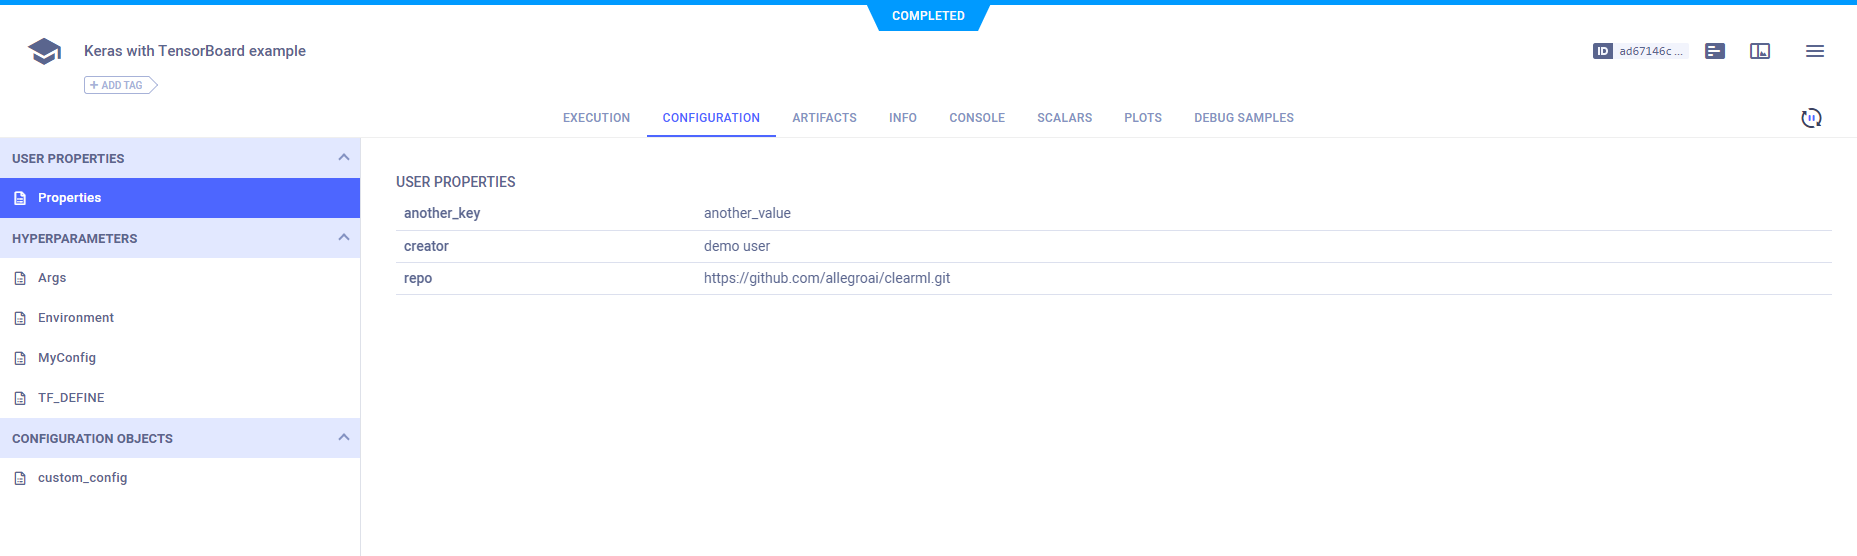The width and height of the screenshot is (1857, 556).
Task: Toggle the auto-refresh icon
Action: point(1811,118)
